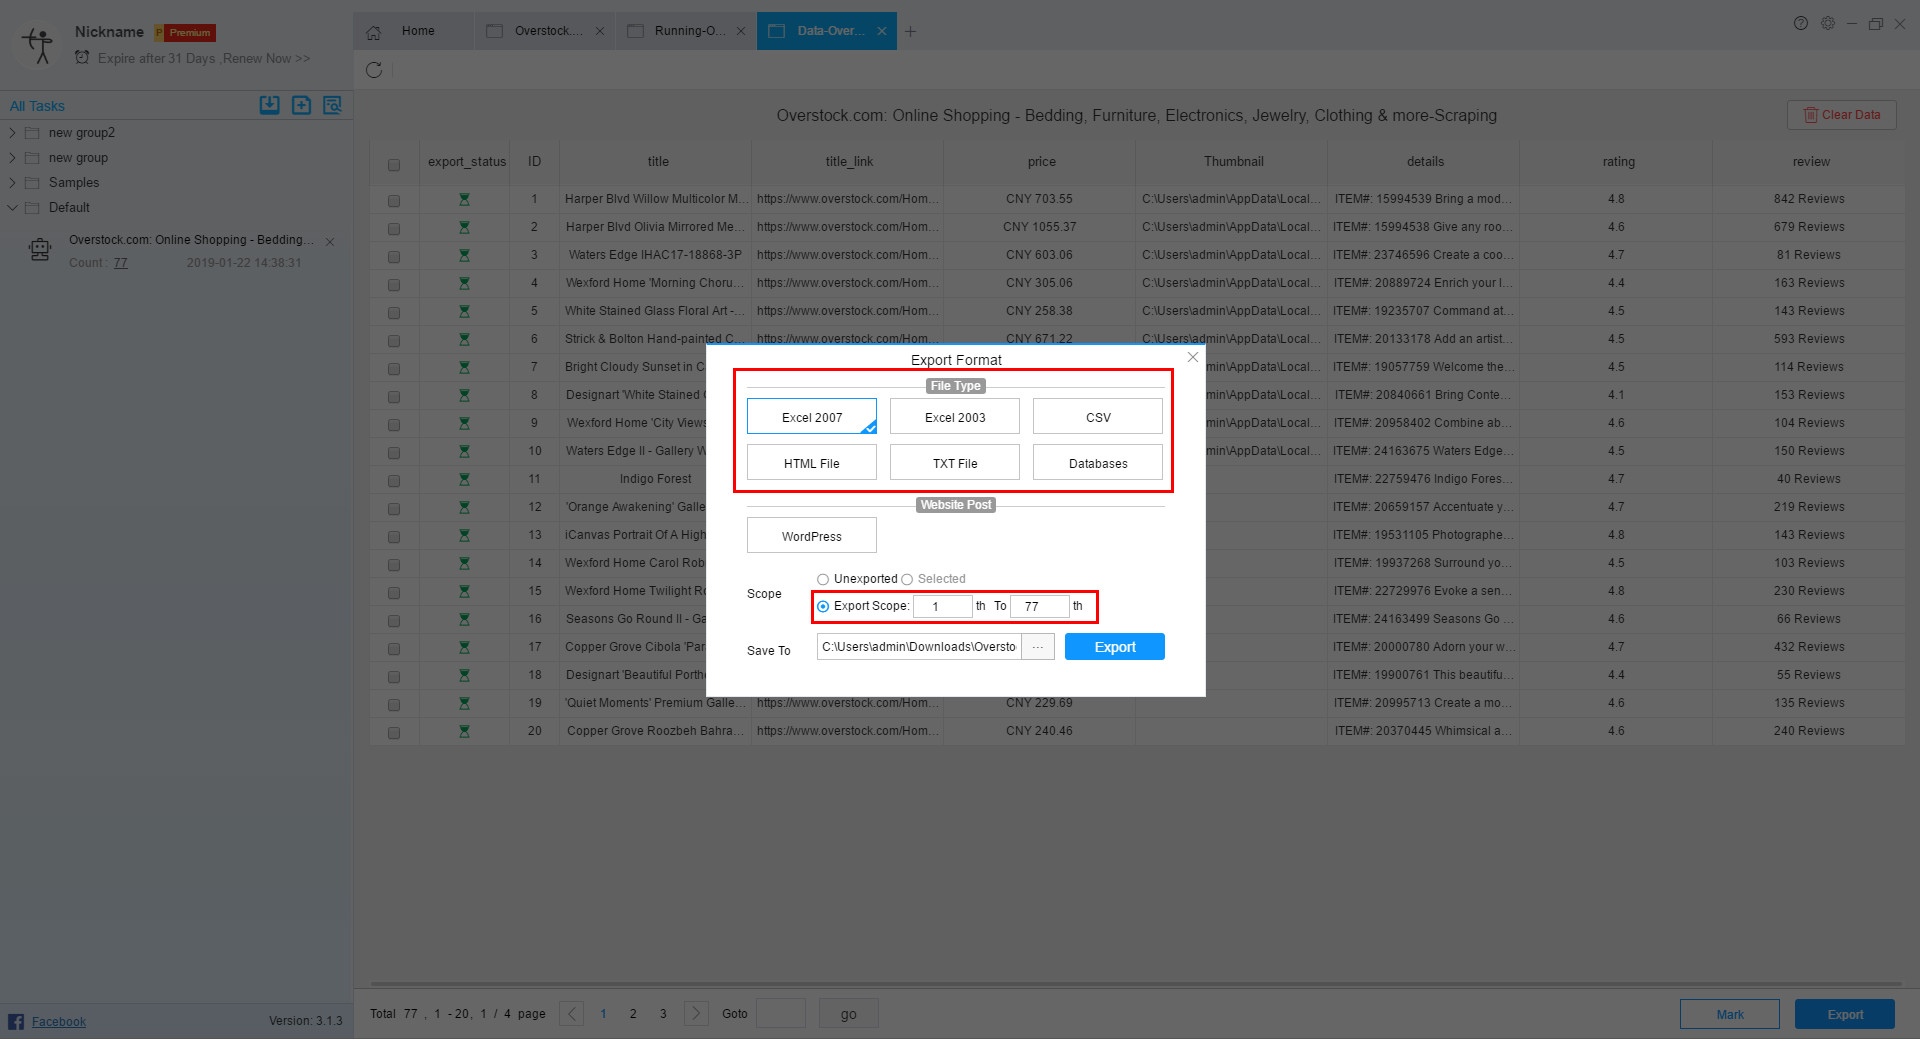Click the bottom-right Export button
Screen dimensions: 1920x1039
pos(1845,1014)
